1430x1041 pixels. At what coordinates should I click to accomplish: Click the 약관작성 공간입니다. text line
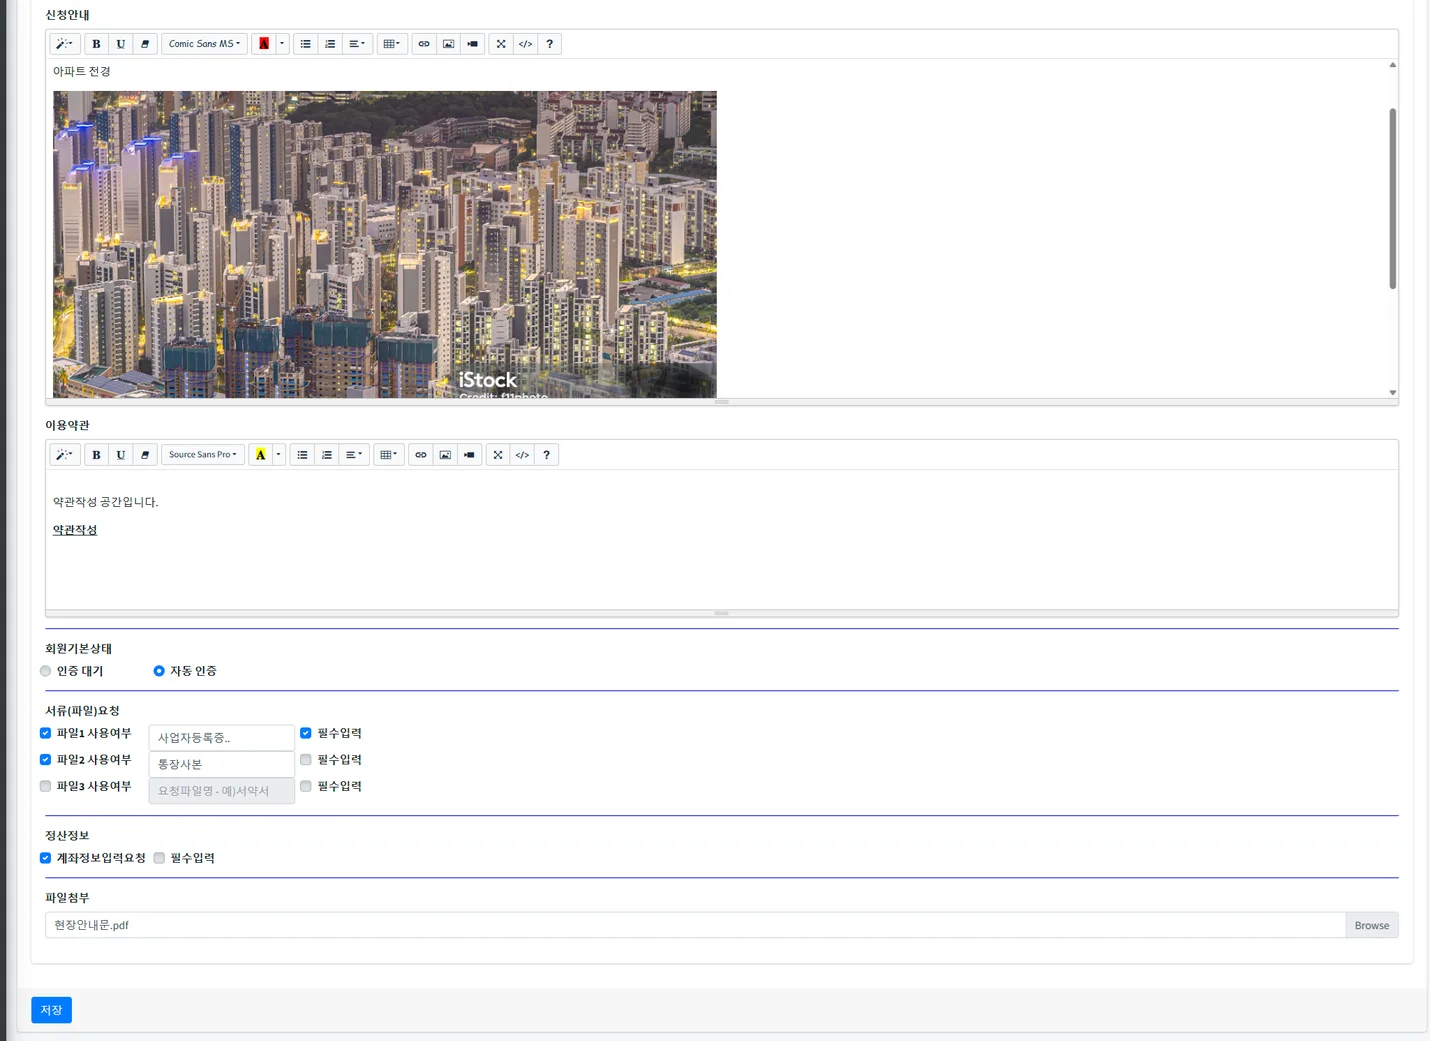click(106, 502)
